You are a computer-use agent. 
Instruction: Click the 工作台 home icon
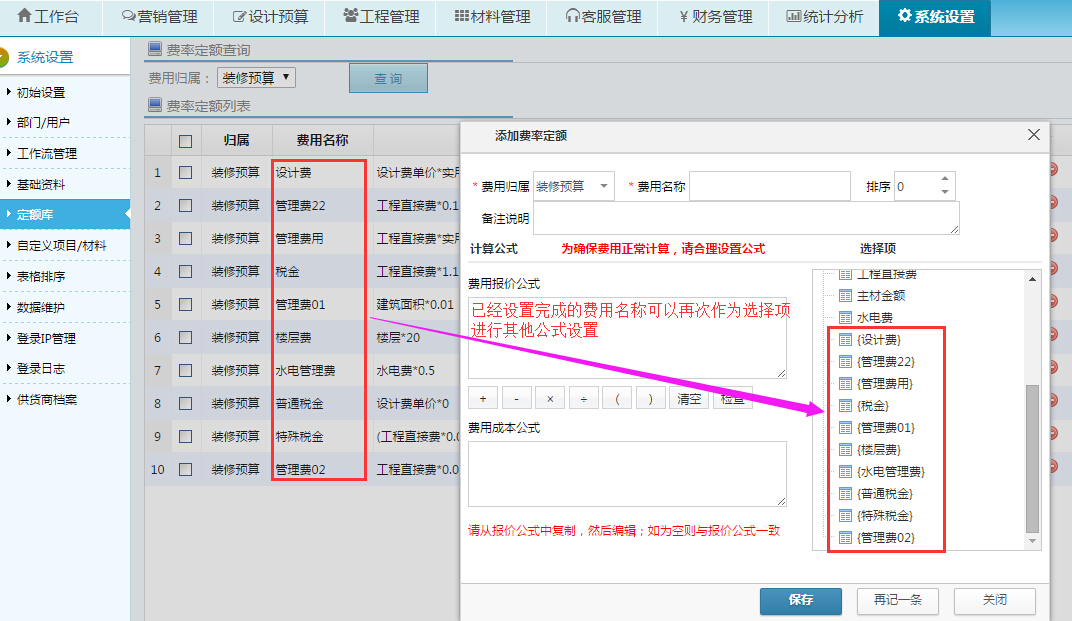(25, 17)
